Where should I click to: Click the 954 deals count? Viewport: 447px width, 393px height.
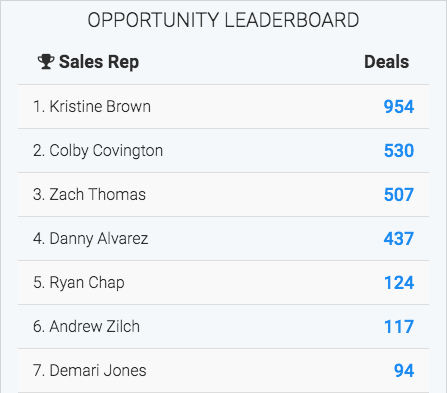tap(399, 107)
